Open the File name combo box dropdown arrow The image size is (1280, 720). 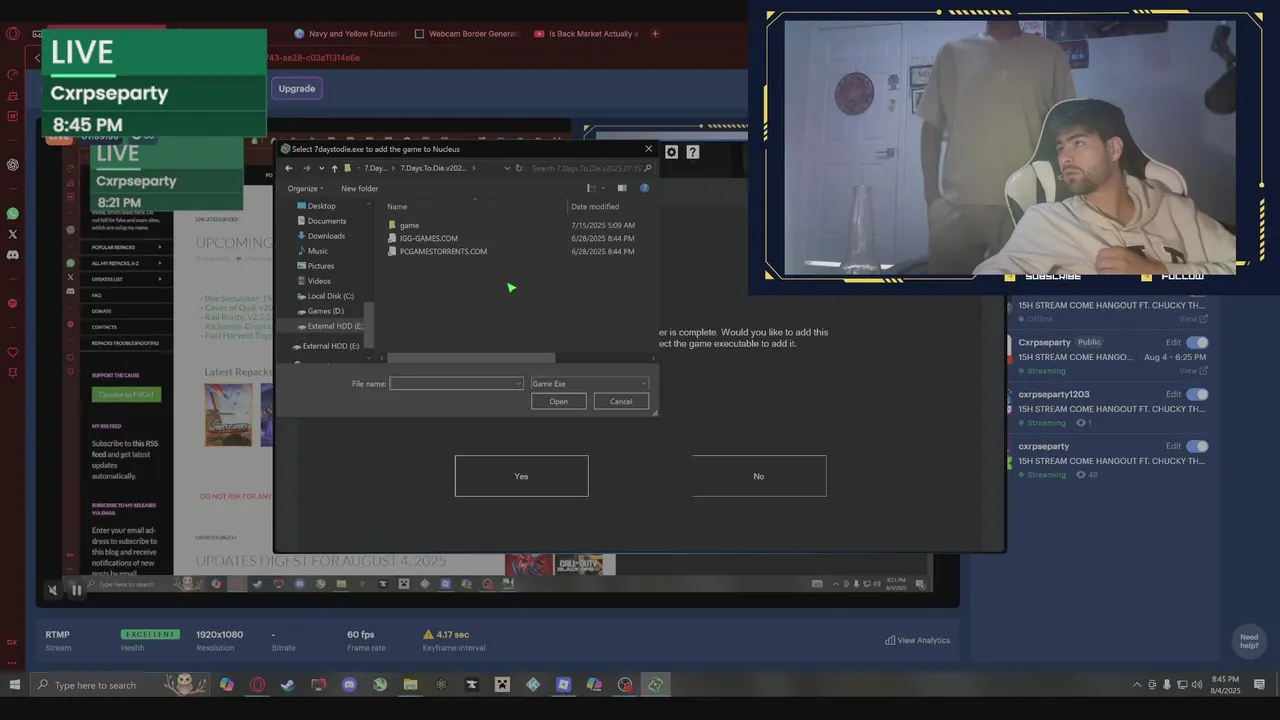tap(518, 383)
